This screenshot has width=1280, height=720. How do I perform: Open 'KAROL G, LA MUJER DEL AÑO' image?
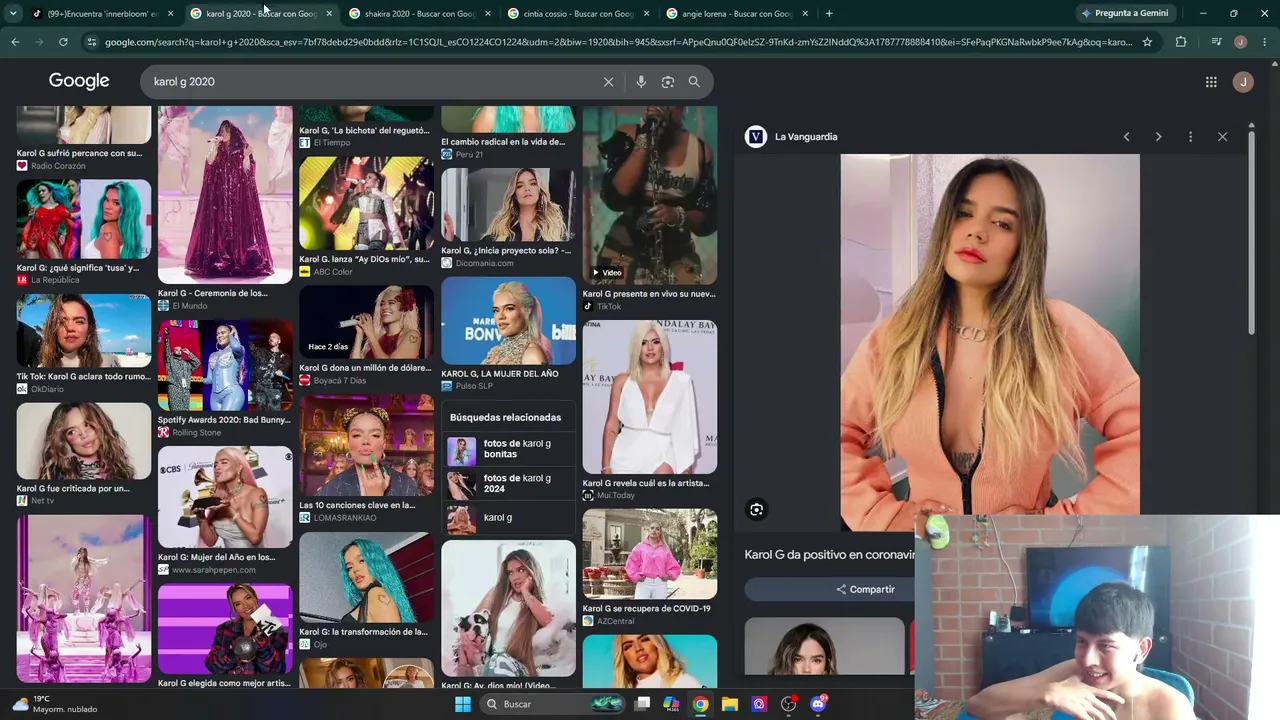[x=508, y=321]
